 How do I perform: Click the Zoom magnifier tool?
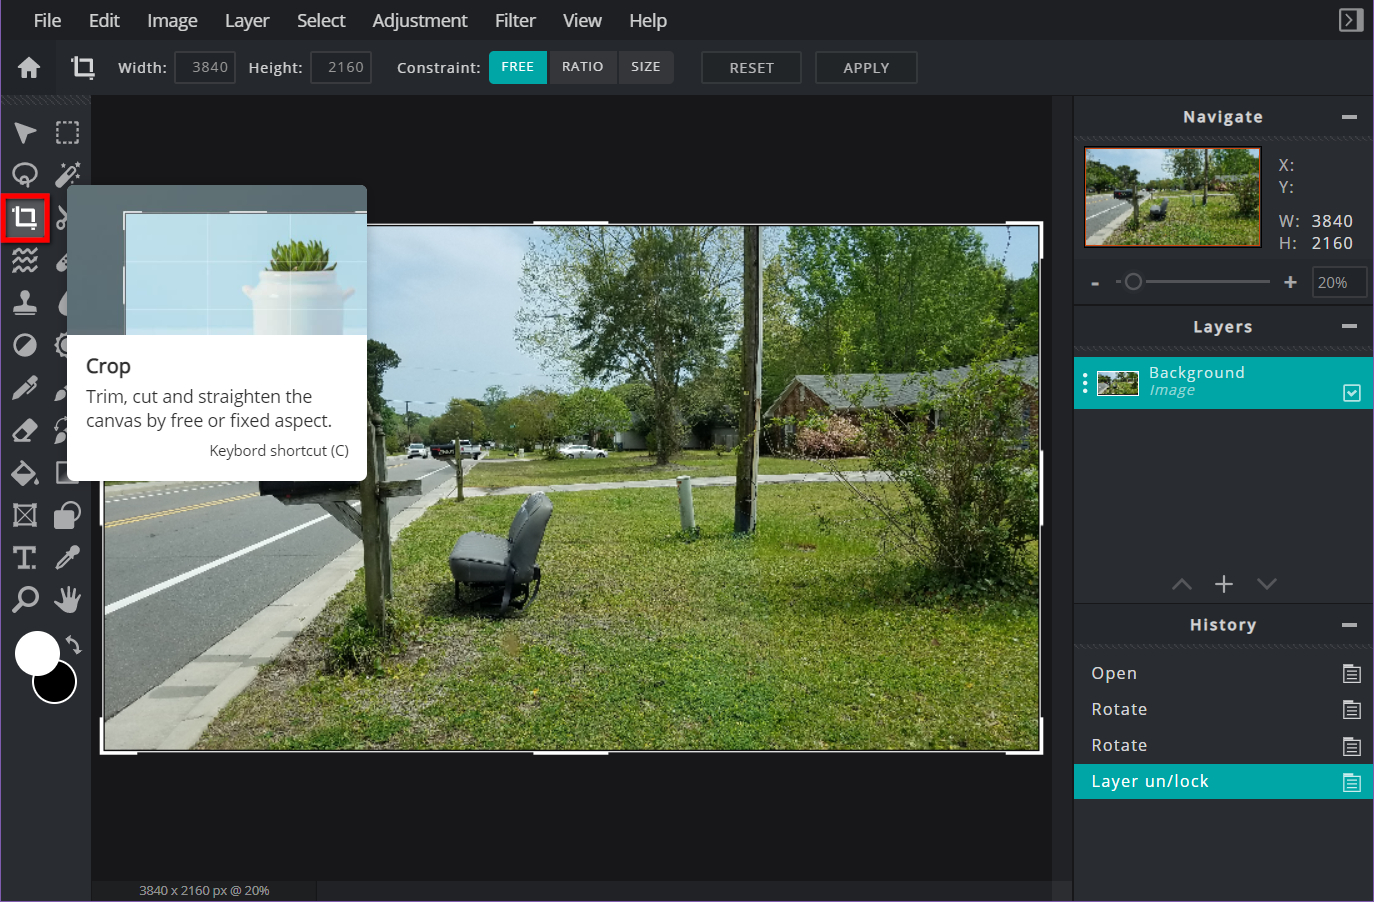coord(25,599)
